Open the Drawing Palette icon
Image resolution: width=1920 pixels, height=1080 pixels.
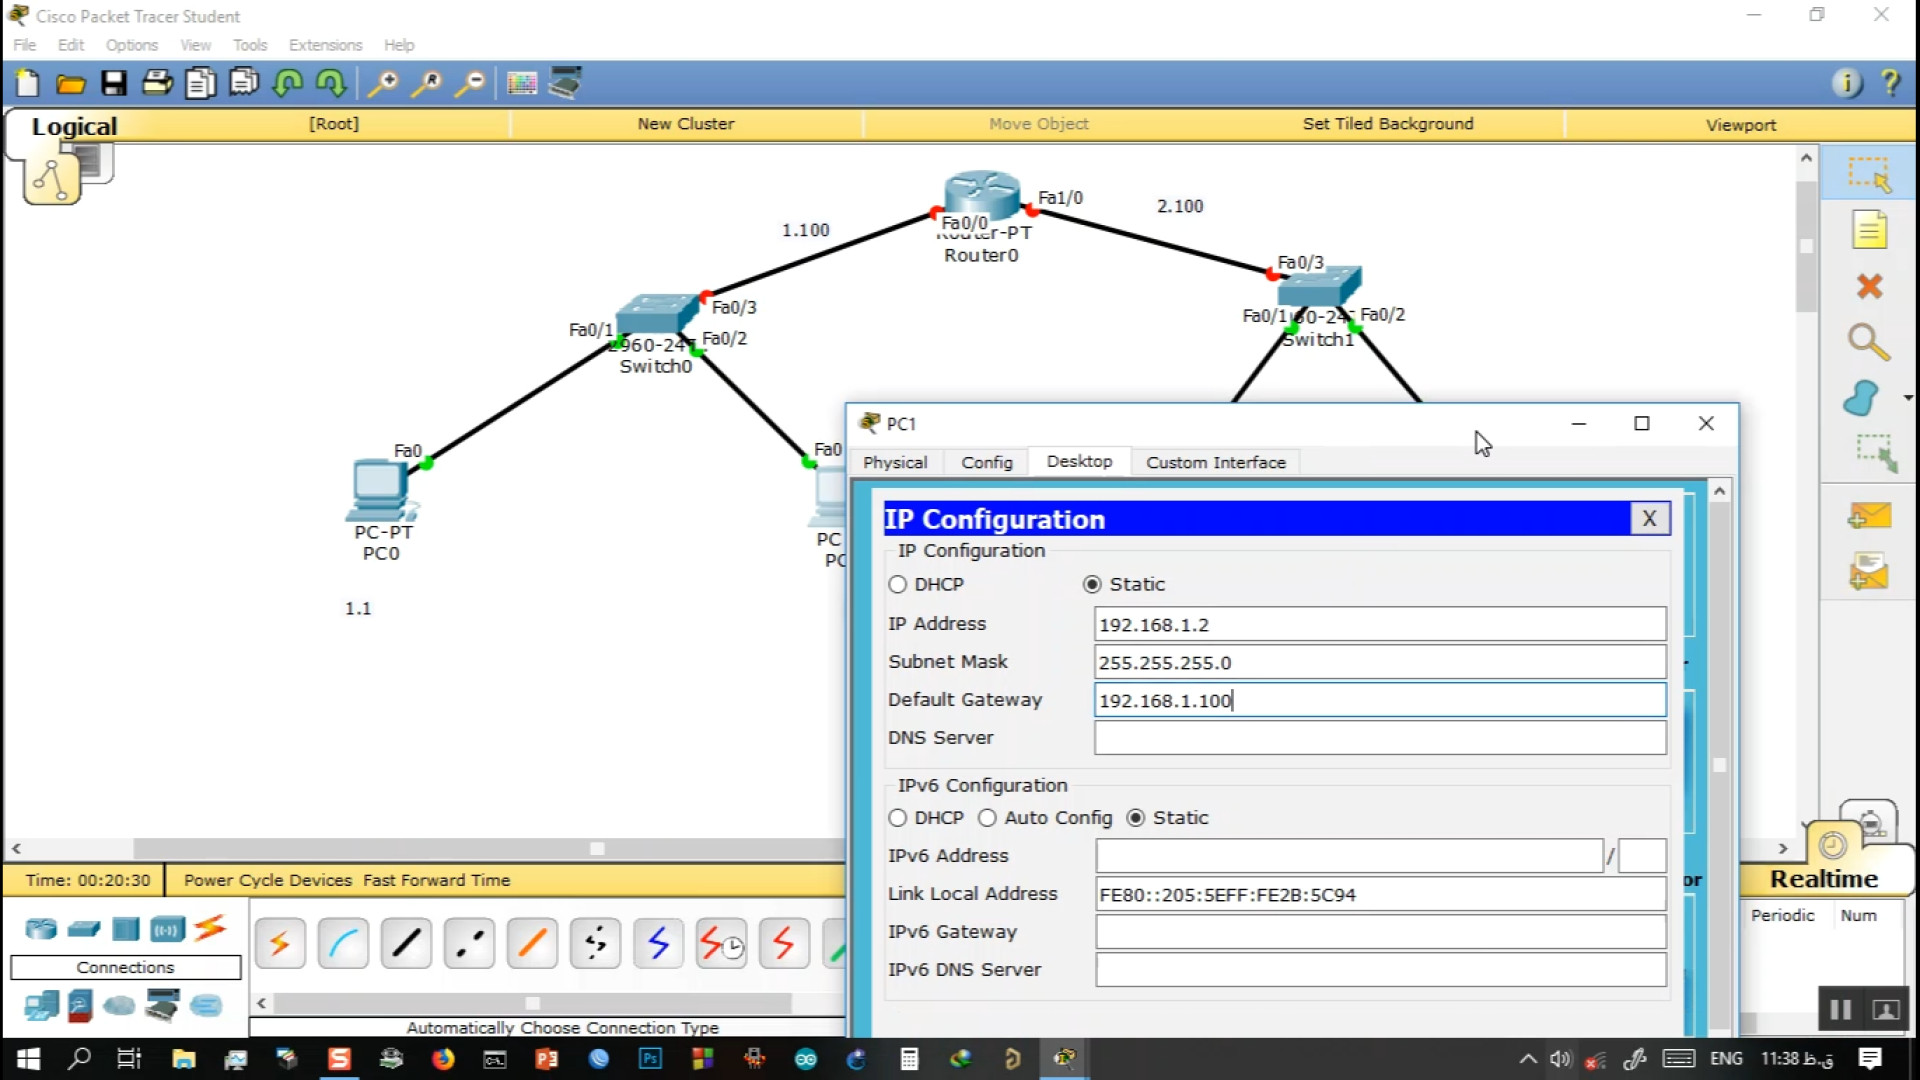pyautogui.click(x=522, y=83)
